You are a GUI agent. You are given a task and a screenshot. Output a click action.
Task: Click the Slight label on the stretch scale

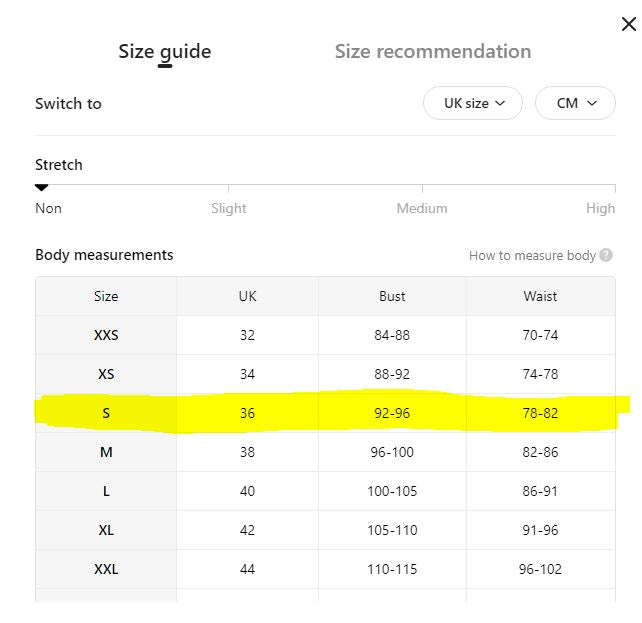(228, 208)
